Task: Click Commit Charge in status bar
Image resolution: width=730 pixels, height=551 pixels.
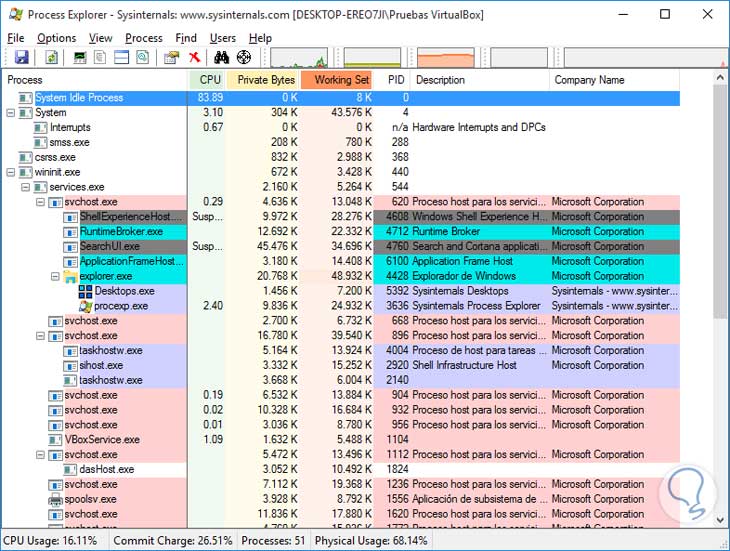Action: [x=173, y=541]
